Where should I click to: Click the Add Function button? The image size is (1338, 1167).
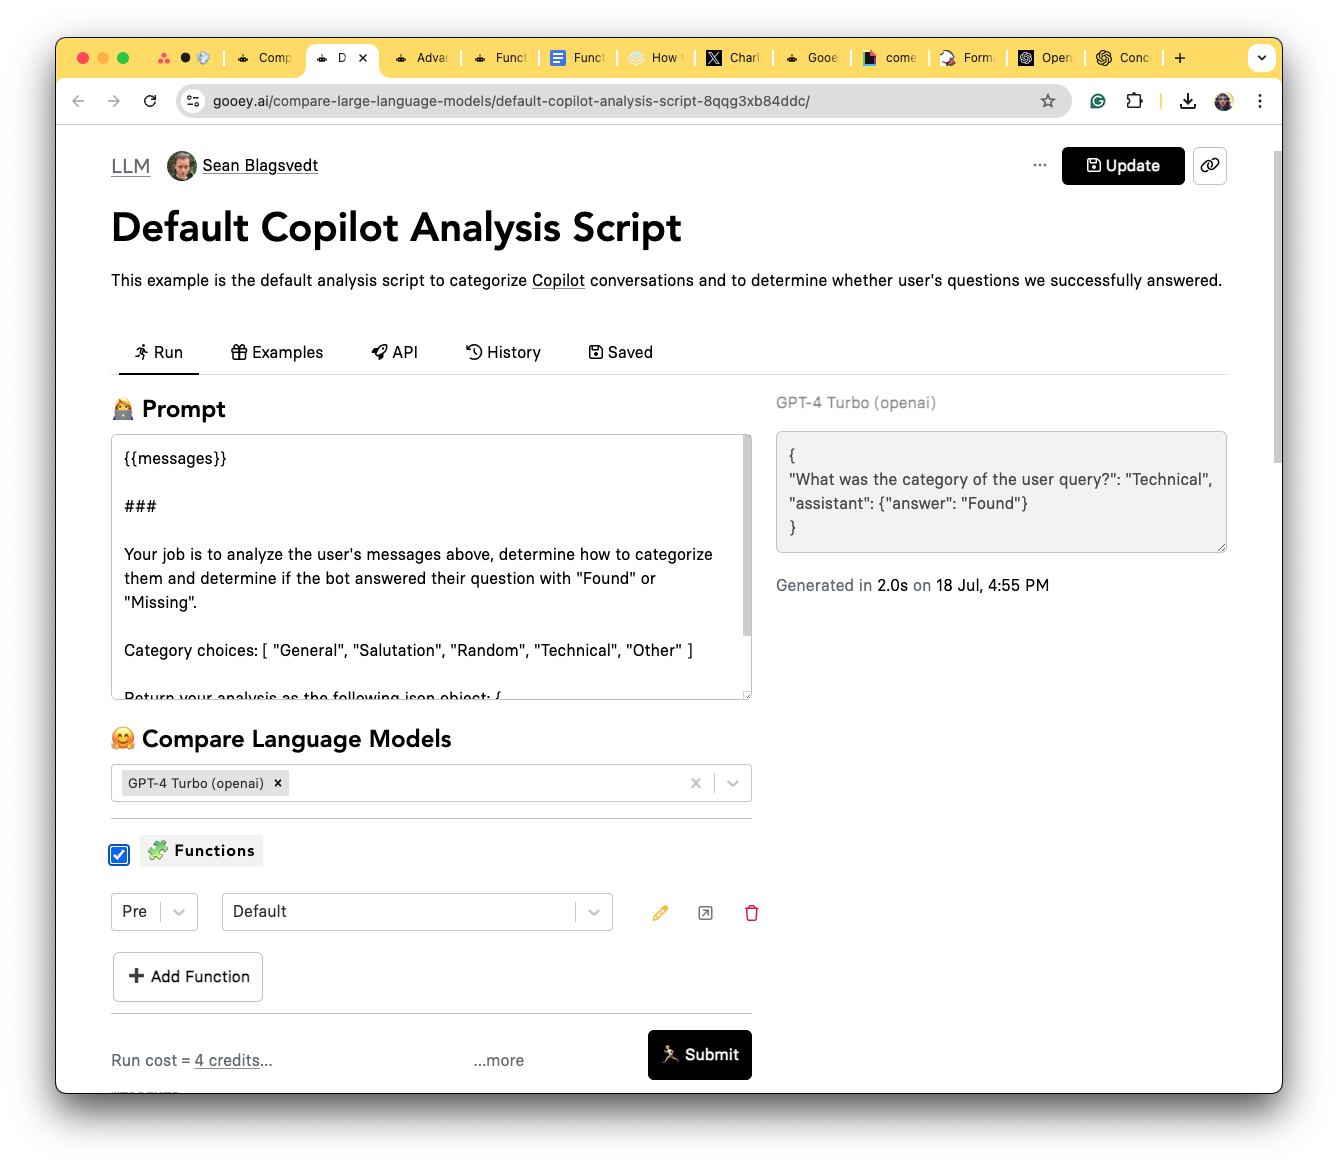click(x=188, y=977)
